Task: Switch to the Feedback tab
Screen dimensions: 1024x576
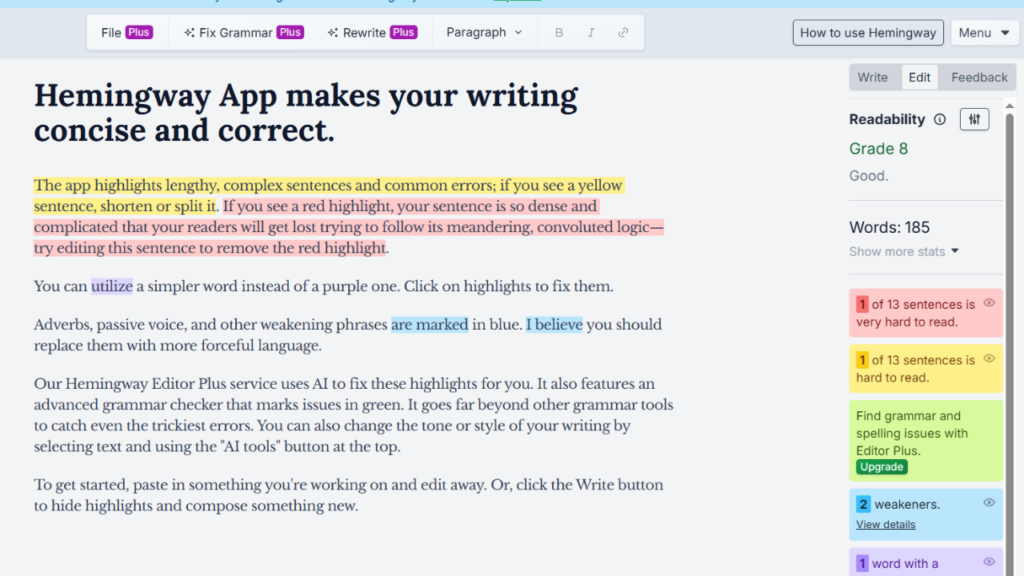Action: click(979, 77)
